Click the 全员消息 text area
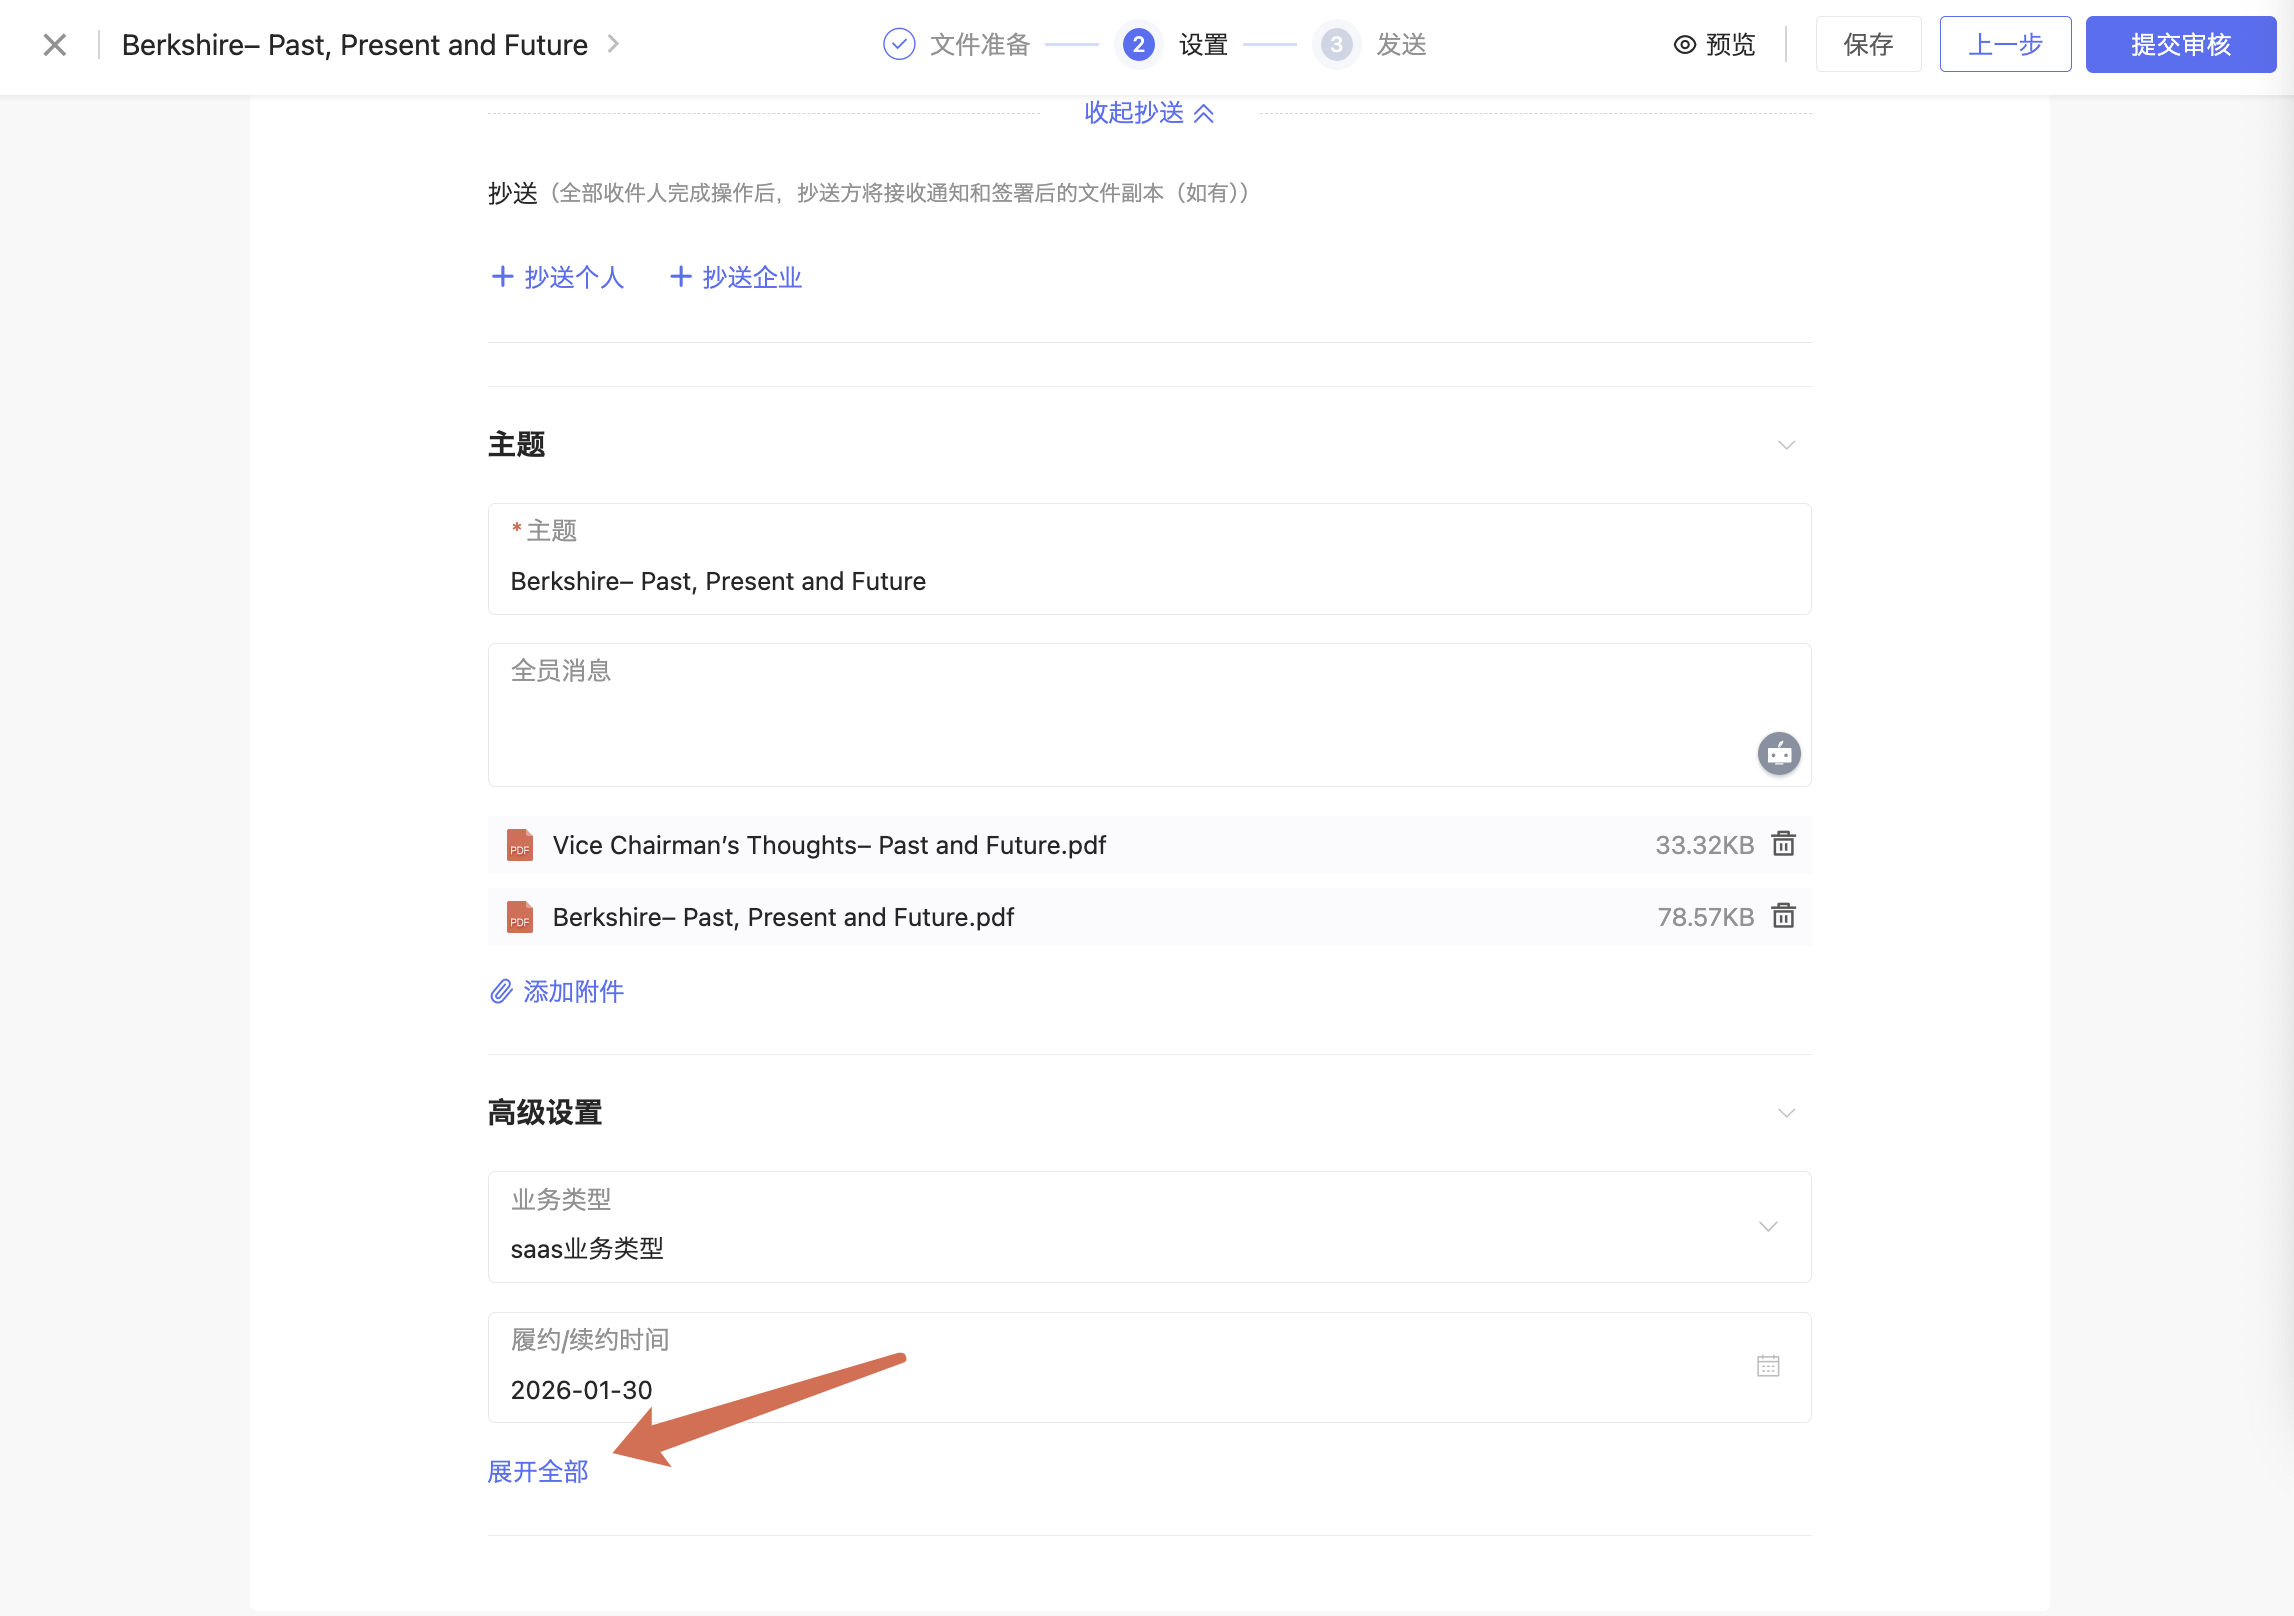 [x=1100, y=715]
